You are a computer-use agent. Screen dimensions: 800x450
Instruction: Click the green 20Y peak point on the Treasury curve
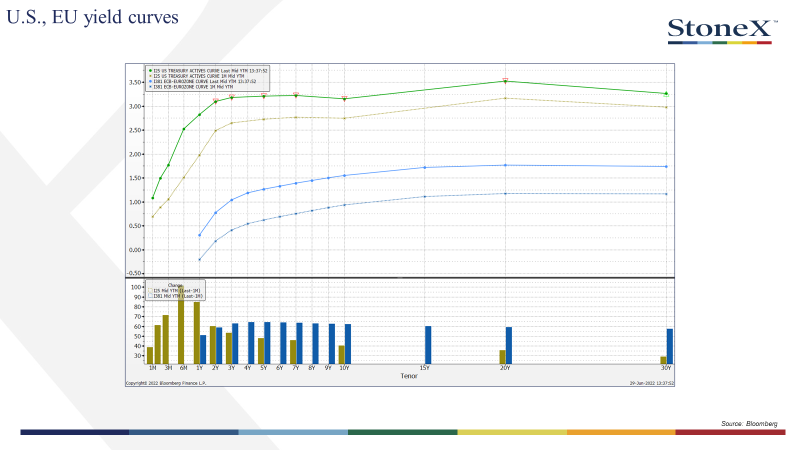tap(505, 82)
